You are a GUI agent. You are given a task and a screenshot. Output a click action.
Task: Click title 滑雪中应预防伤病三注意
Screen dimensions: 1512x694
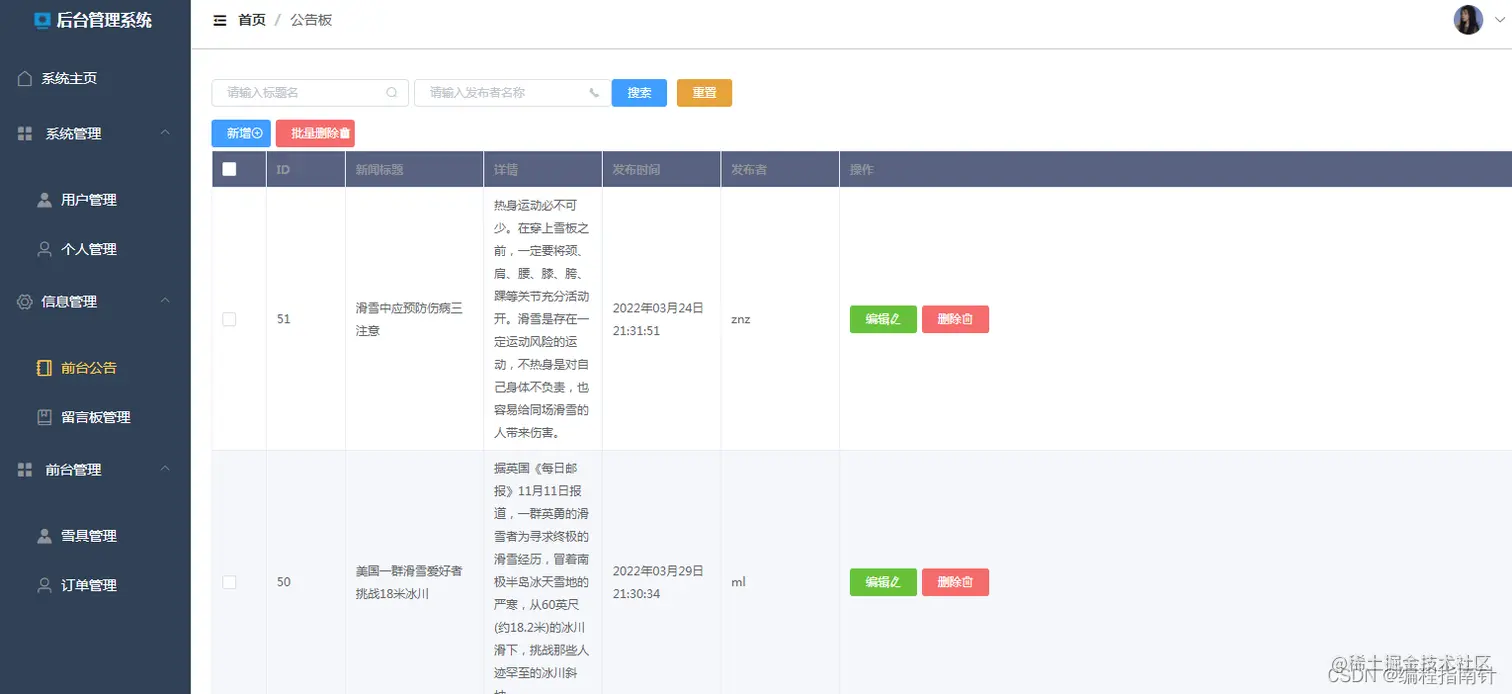(x=409, y=319)
